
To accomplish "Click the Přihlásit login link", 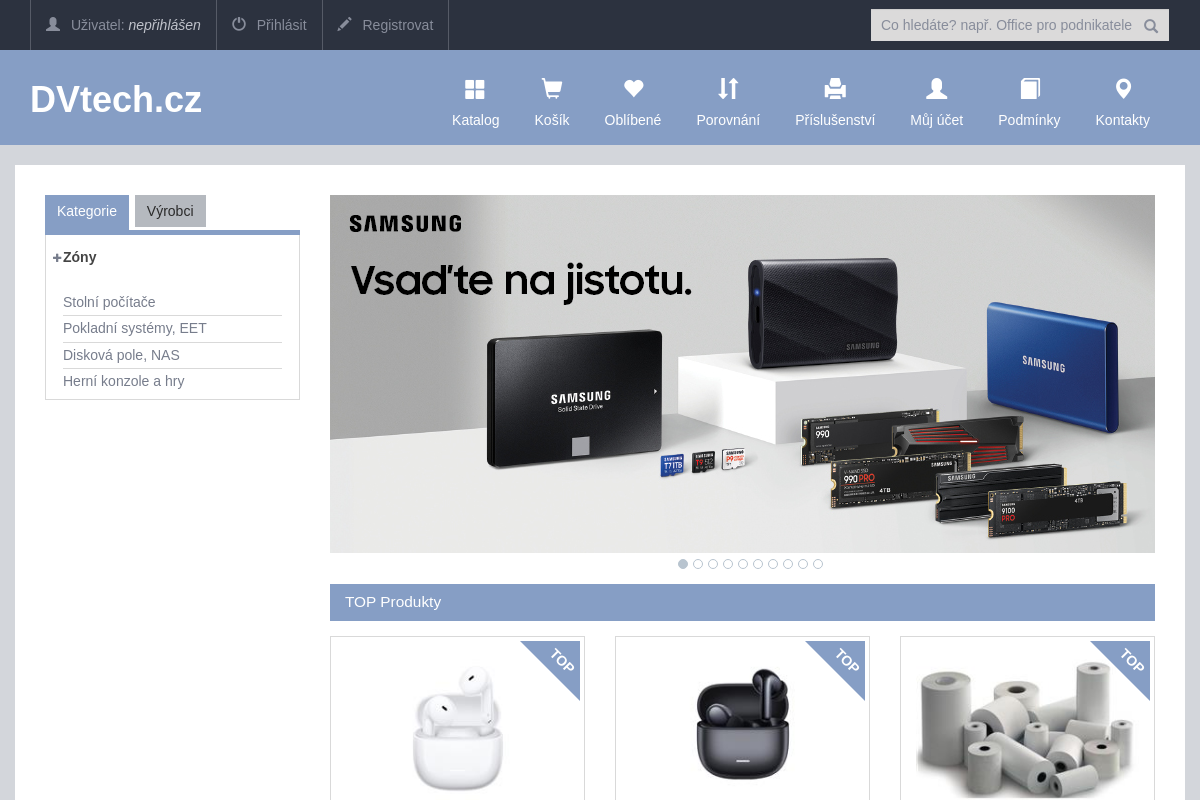I will coord(281,25).
